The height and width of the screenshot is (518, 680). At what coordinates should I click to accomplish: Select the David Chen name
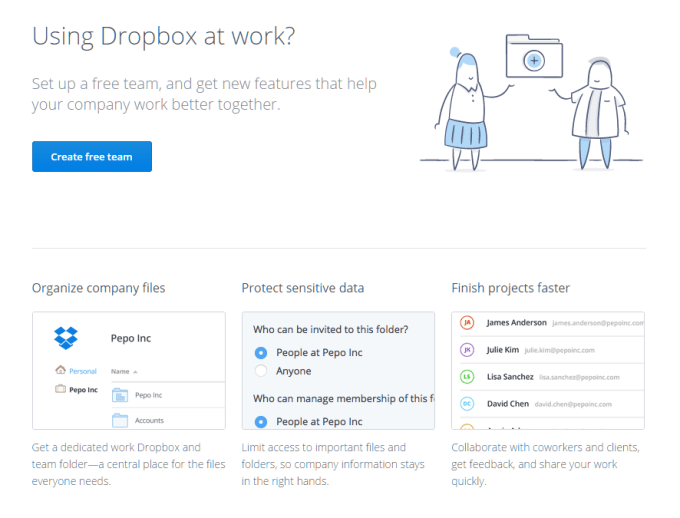click(x=508, y=403)
